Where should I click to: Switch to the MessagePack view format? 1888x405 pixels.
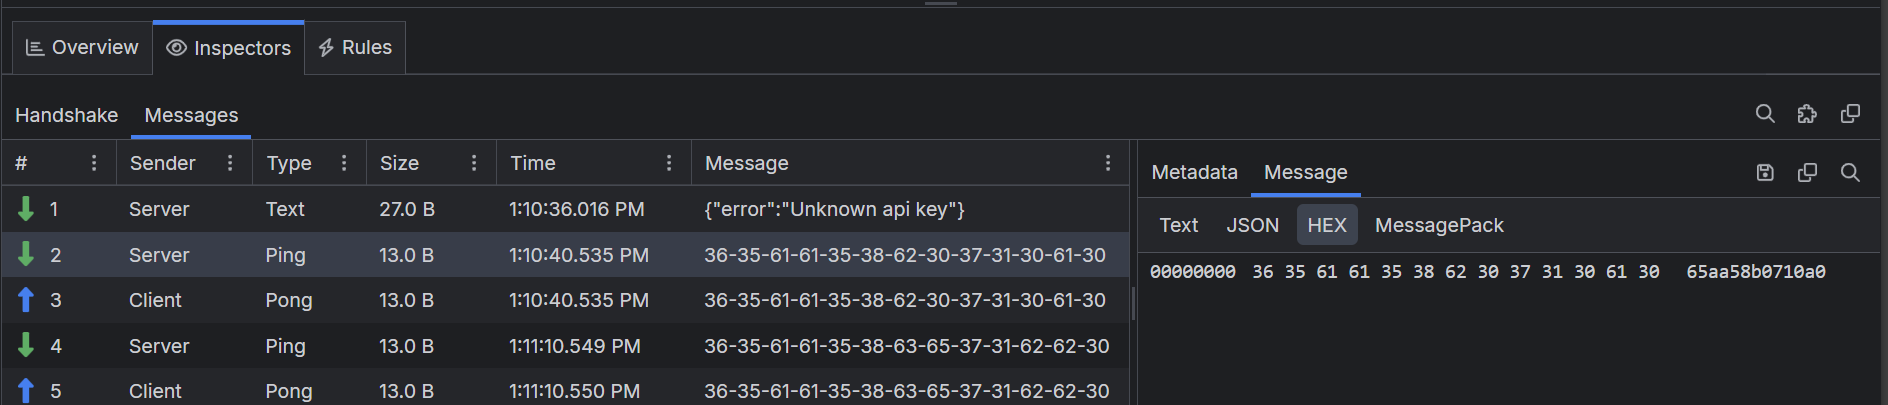(1438, 226)
